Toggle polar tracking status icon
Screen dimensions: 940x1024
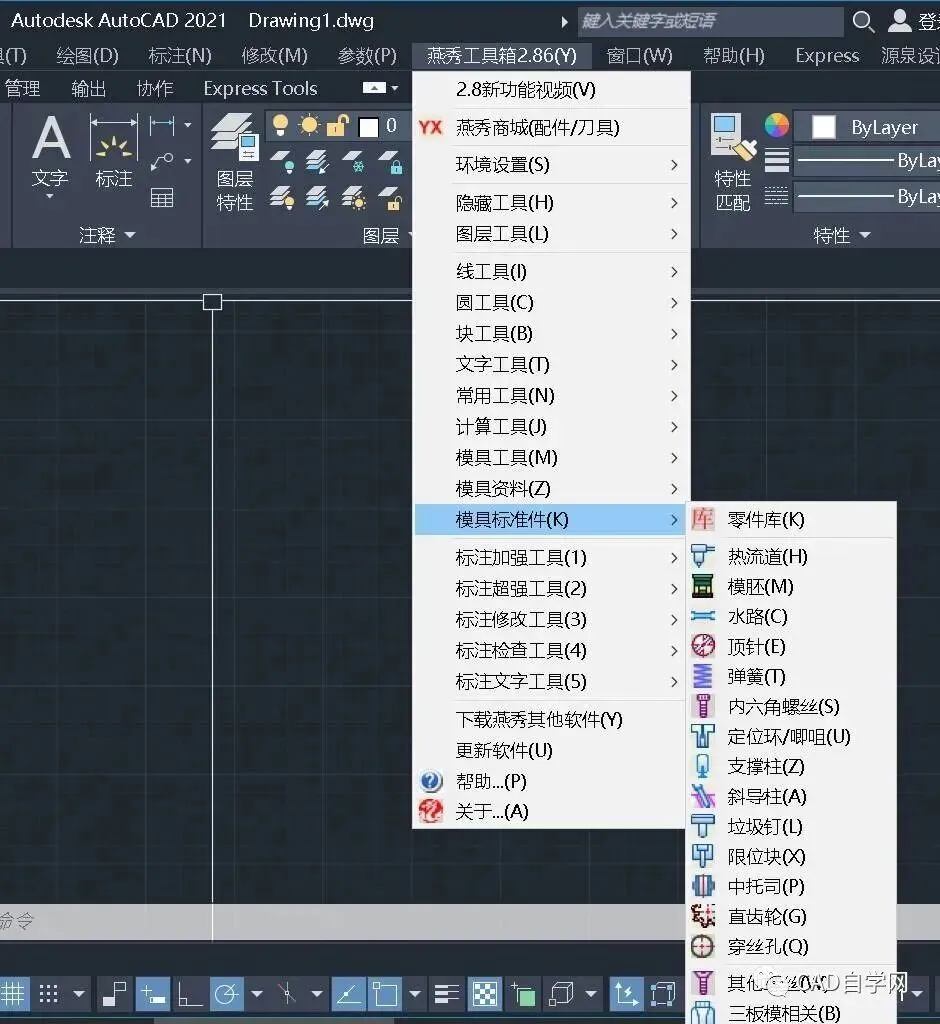pos(227,994)
